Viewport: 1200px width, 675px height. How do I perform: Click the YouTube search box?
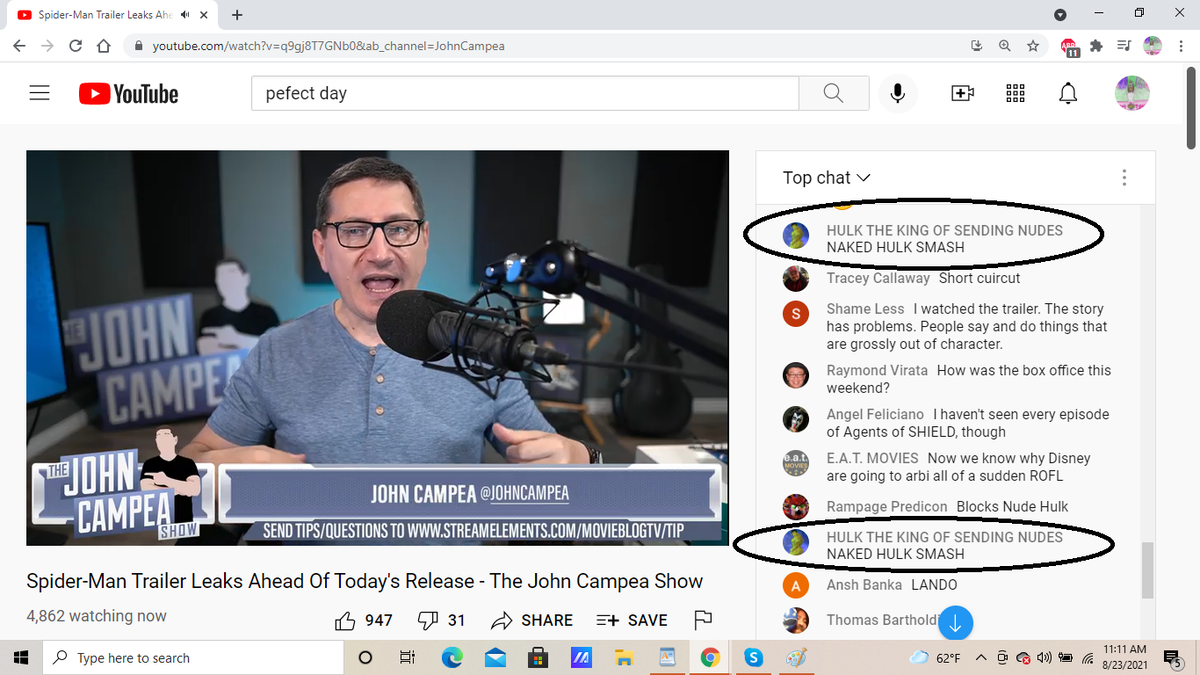pyautogui.click(x=525, y=93)
